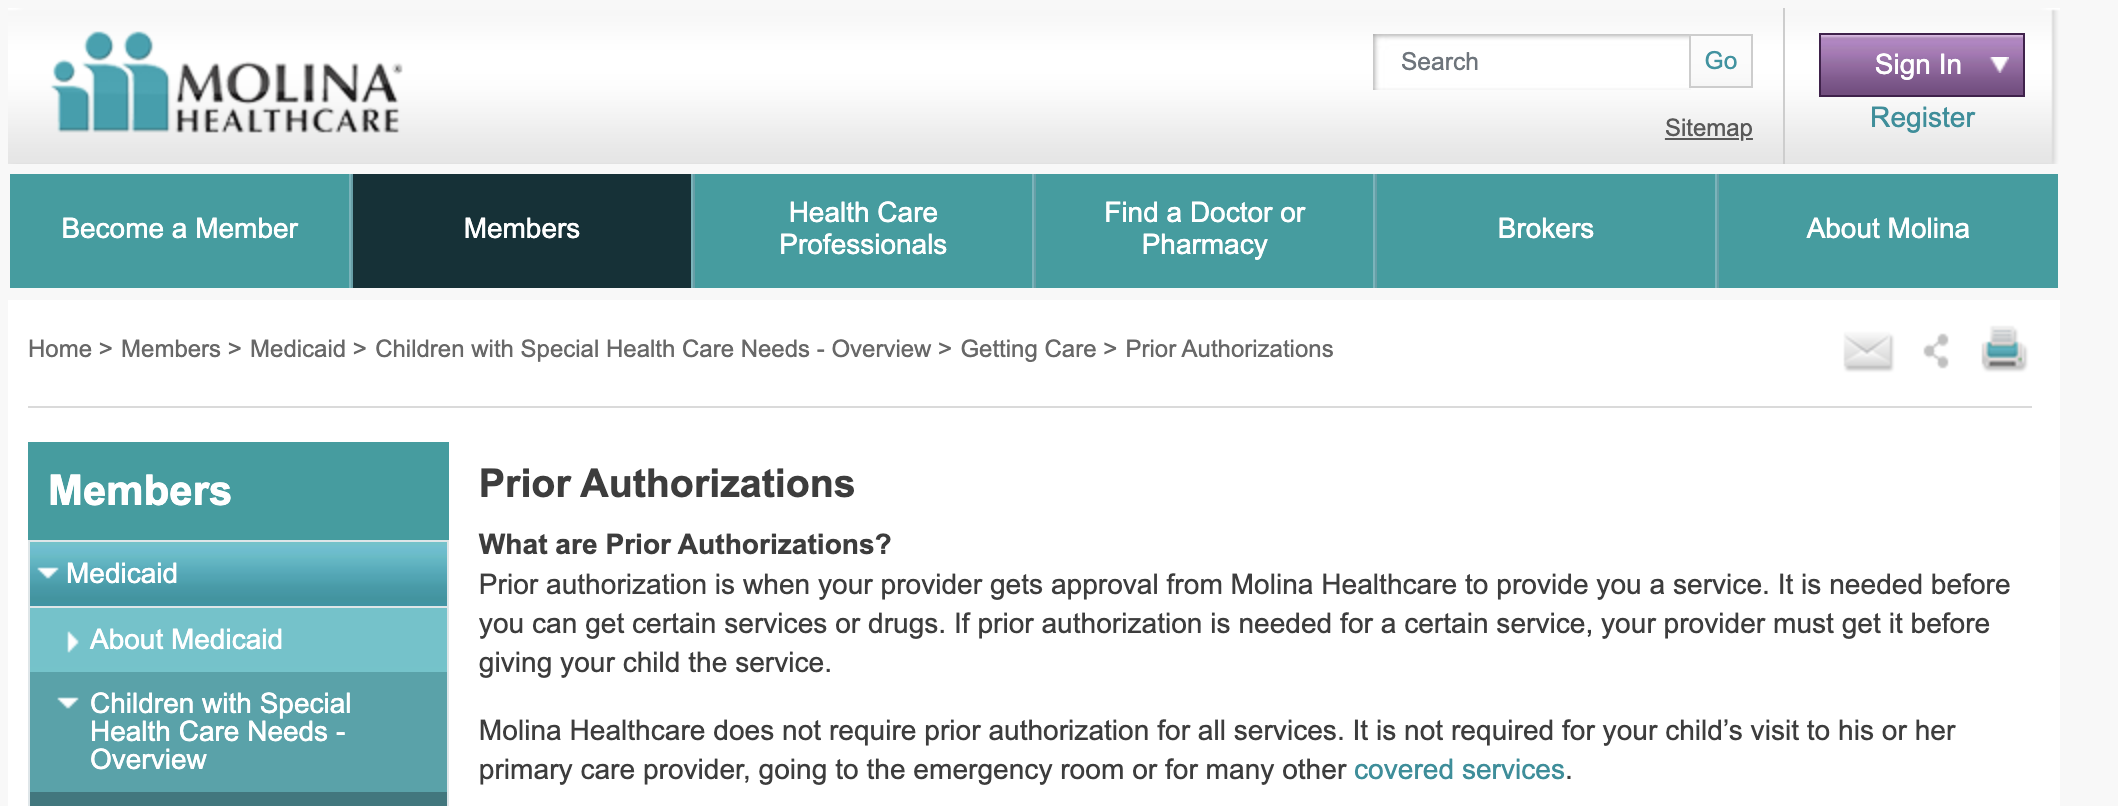Go to Find a Doctor or Pharmacy

pos(1204,230)
